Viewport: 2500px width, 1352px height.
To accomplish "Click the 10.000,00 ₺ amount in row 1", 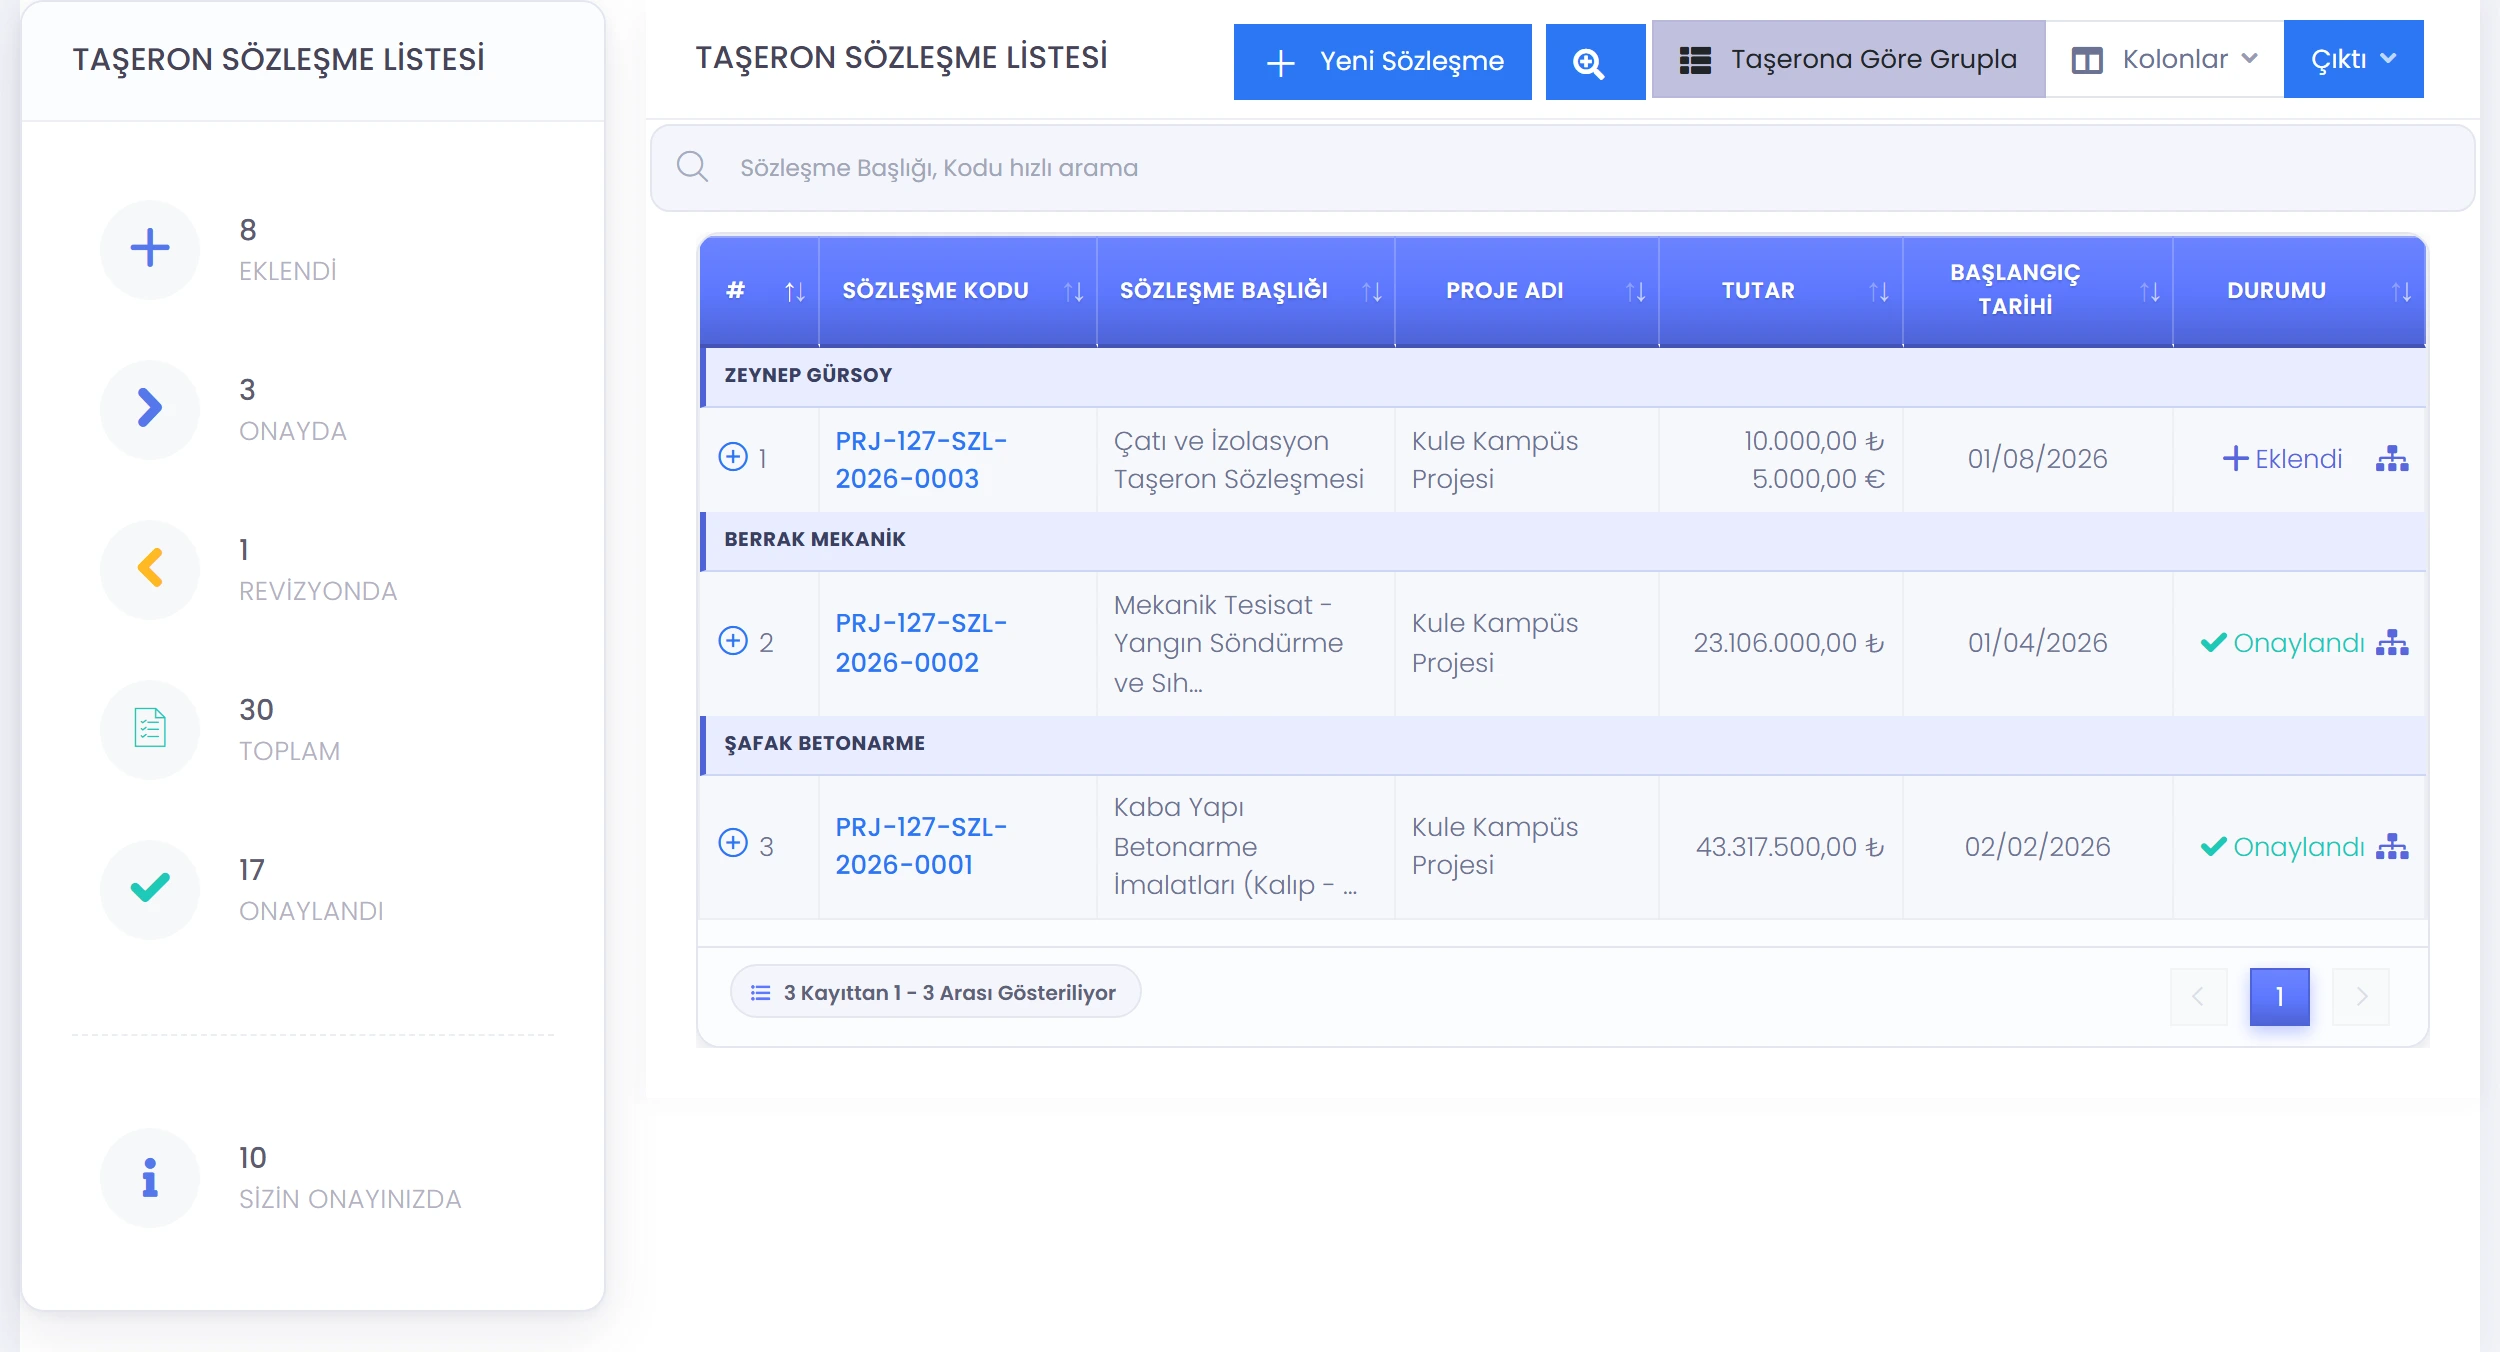I will [1814, 441].
